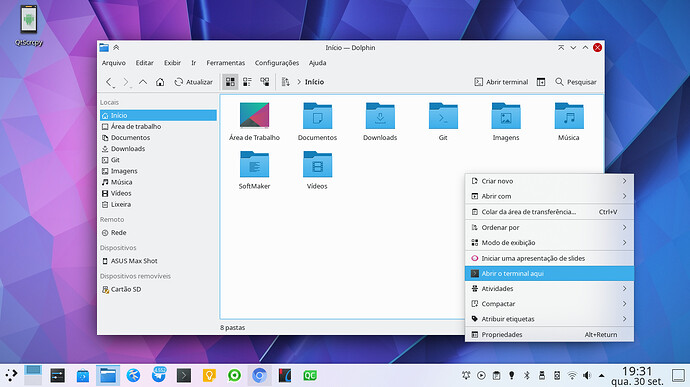Select Downloads in the sidebar
The height and width of the screenshot is (387, 690).
(x=158, y=149)
